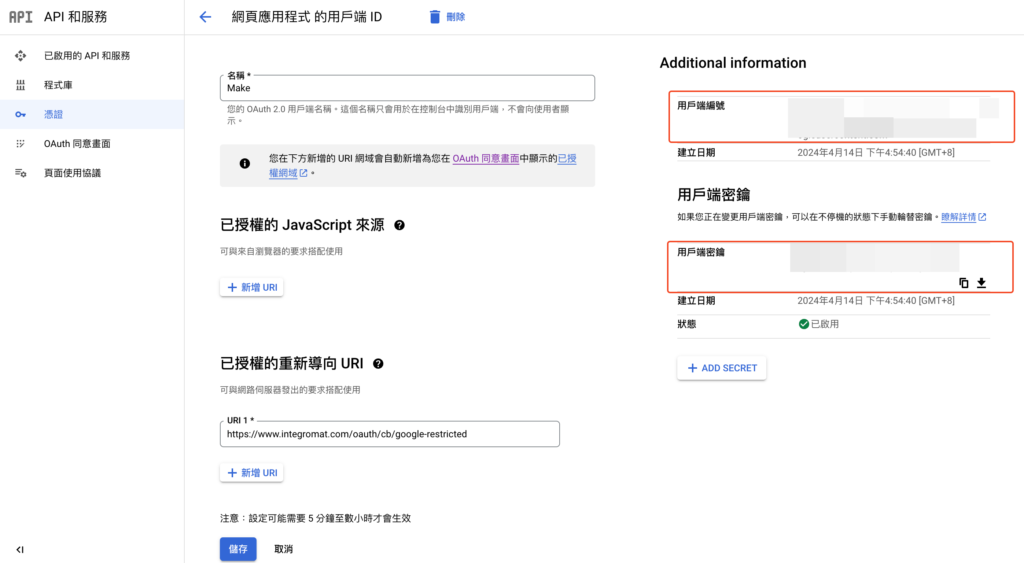Click the 頁面使用協議 settings-list icon
The width and height of the screenshot is (1024, 563).
coord(20,173)
